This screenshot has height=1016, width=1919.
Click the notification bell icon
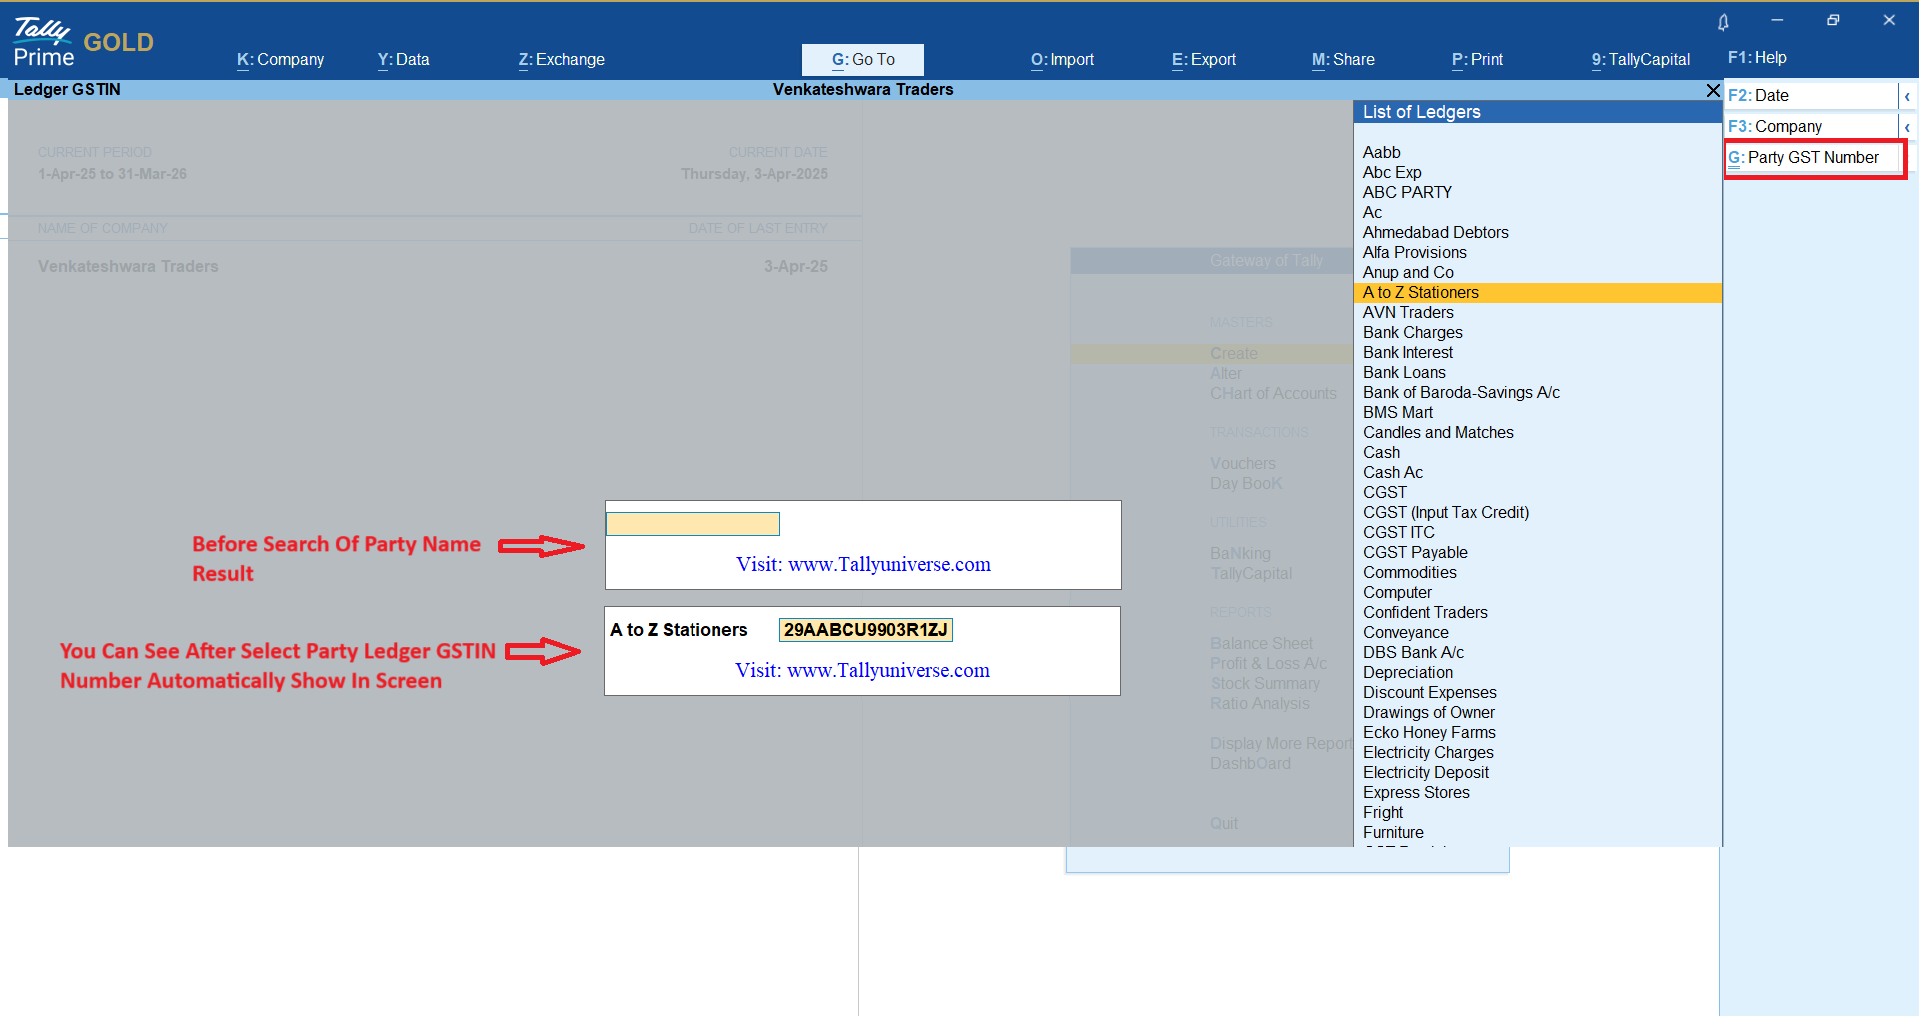(1723, 22)
